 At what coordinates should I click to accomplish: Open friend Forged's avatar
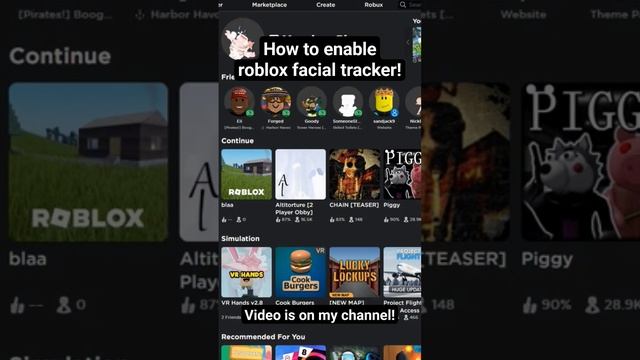276,101
